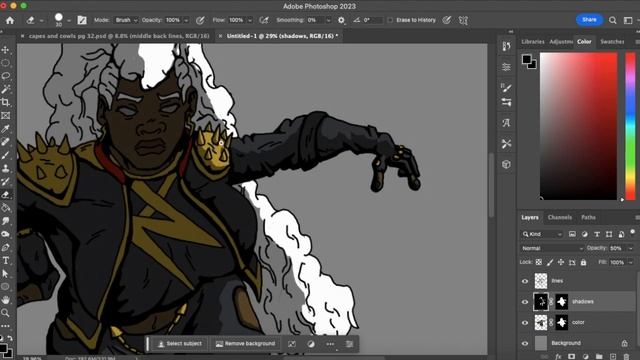Switch to capes and cowls document tab
This screenshot has height=360, width=640.
119,36
